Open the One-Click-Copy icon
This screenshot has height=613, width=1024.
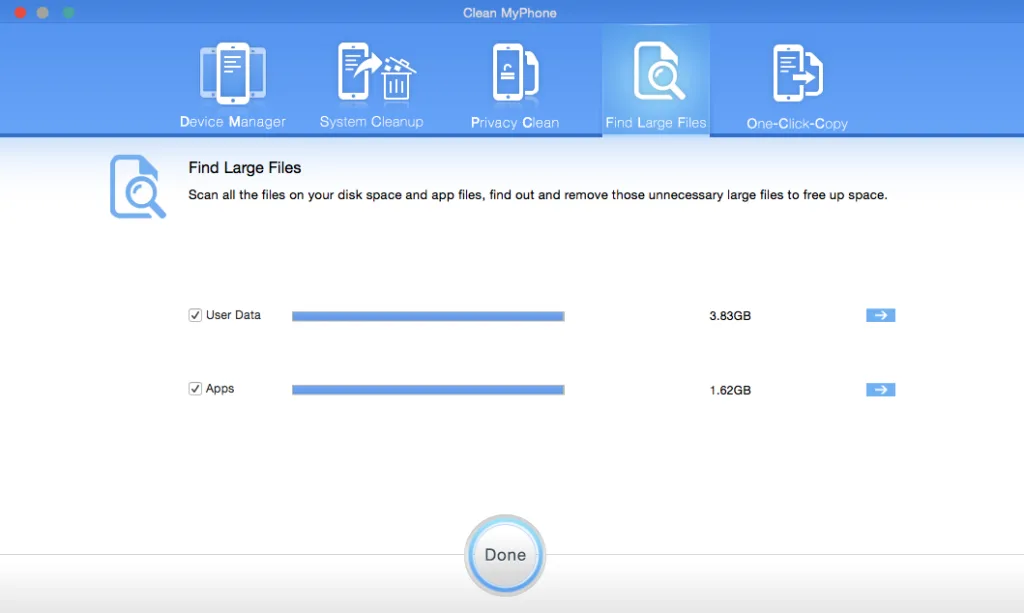[797, 73]
